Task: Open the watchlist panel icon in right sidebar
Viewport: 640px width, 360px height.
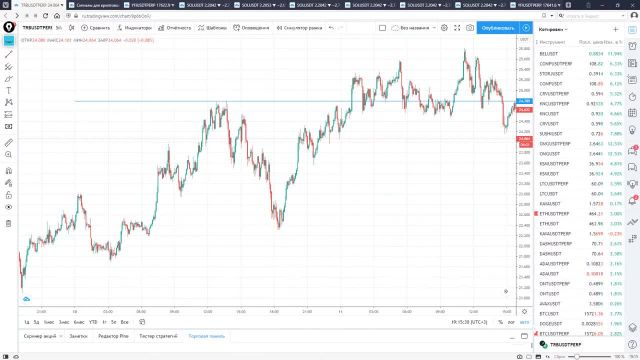Action: tap(632, 30)
